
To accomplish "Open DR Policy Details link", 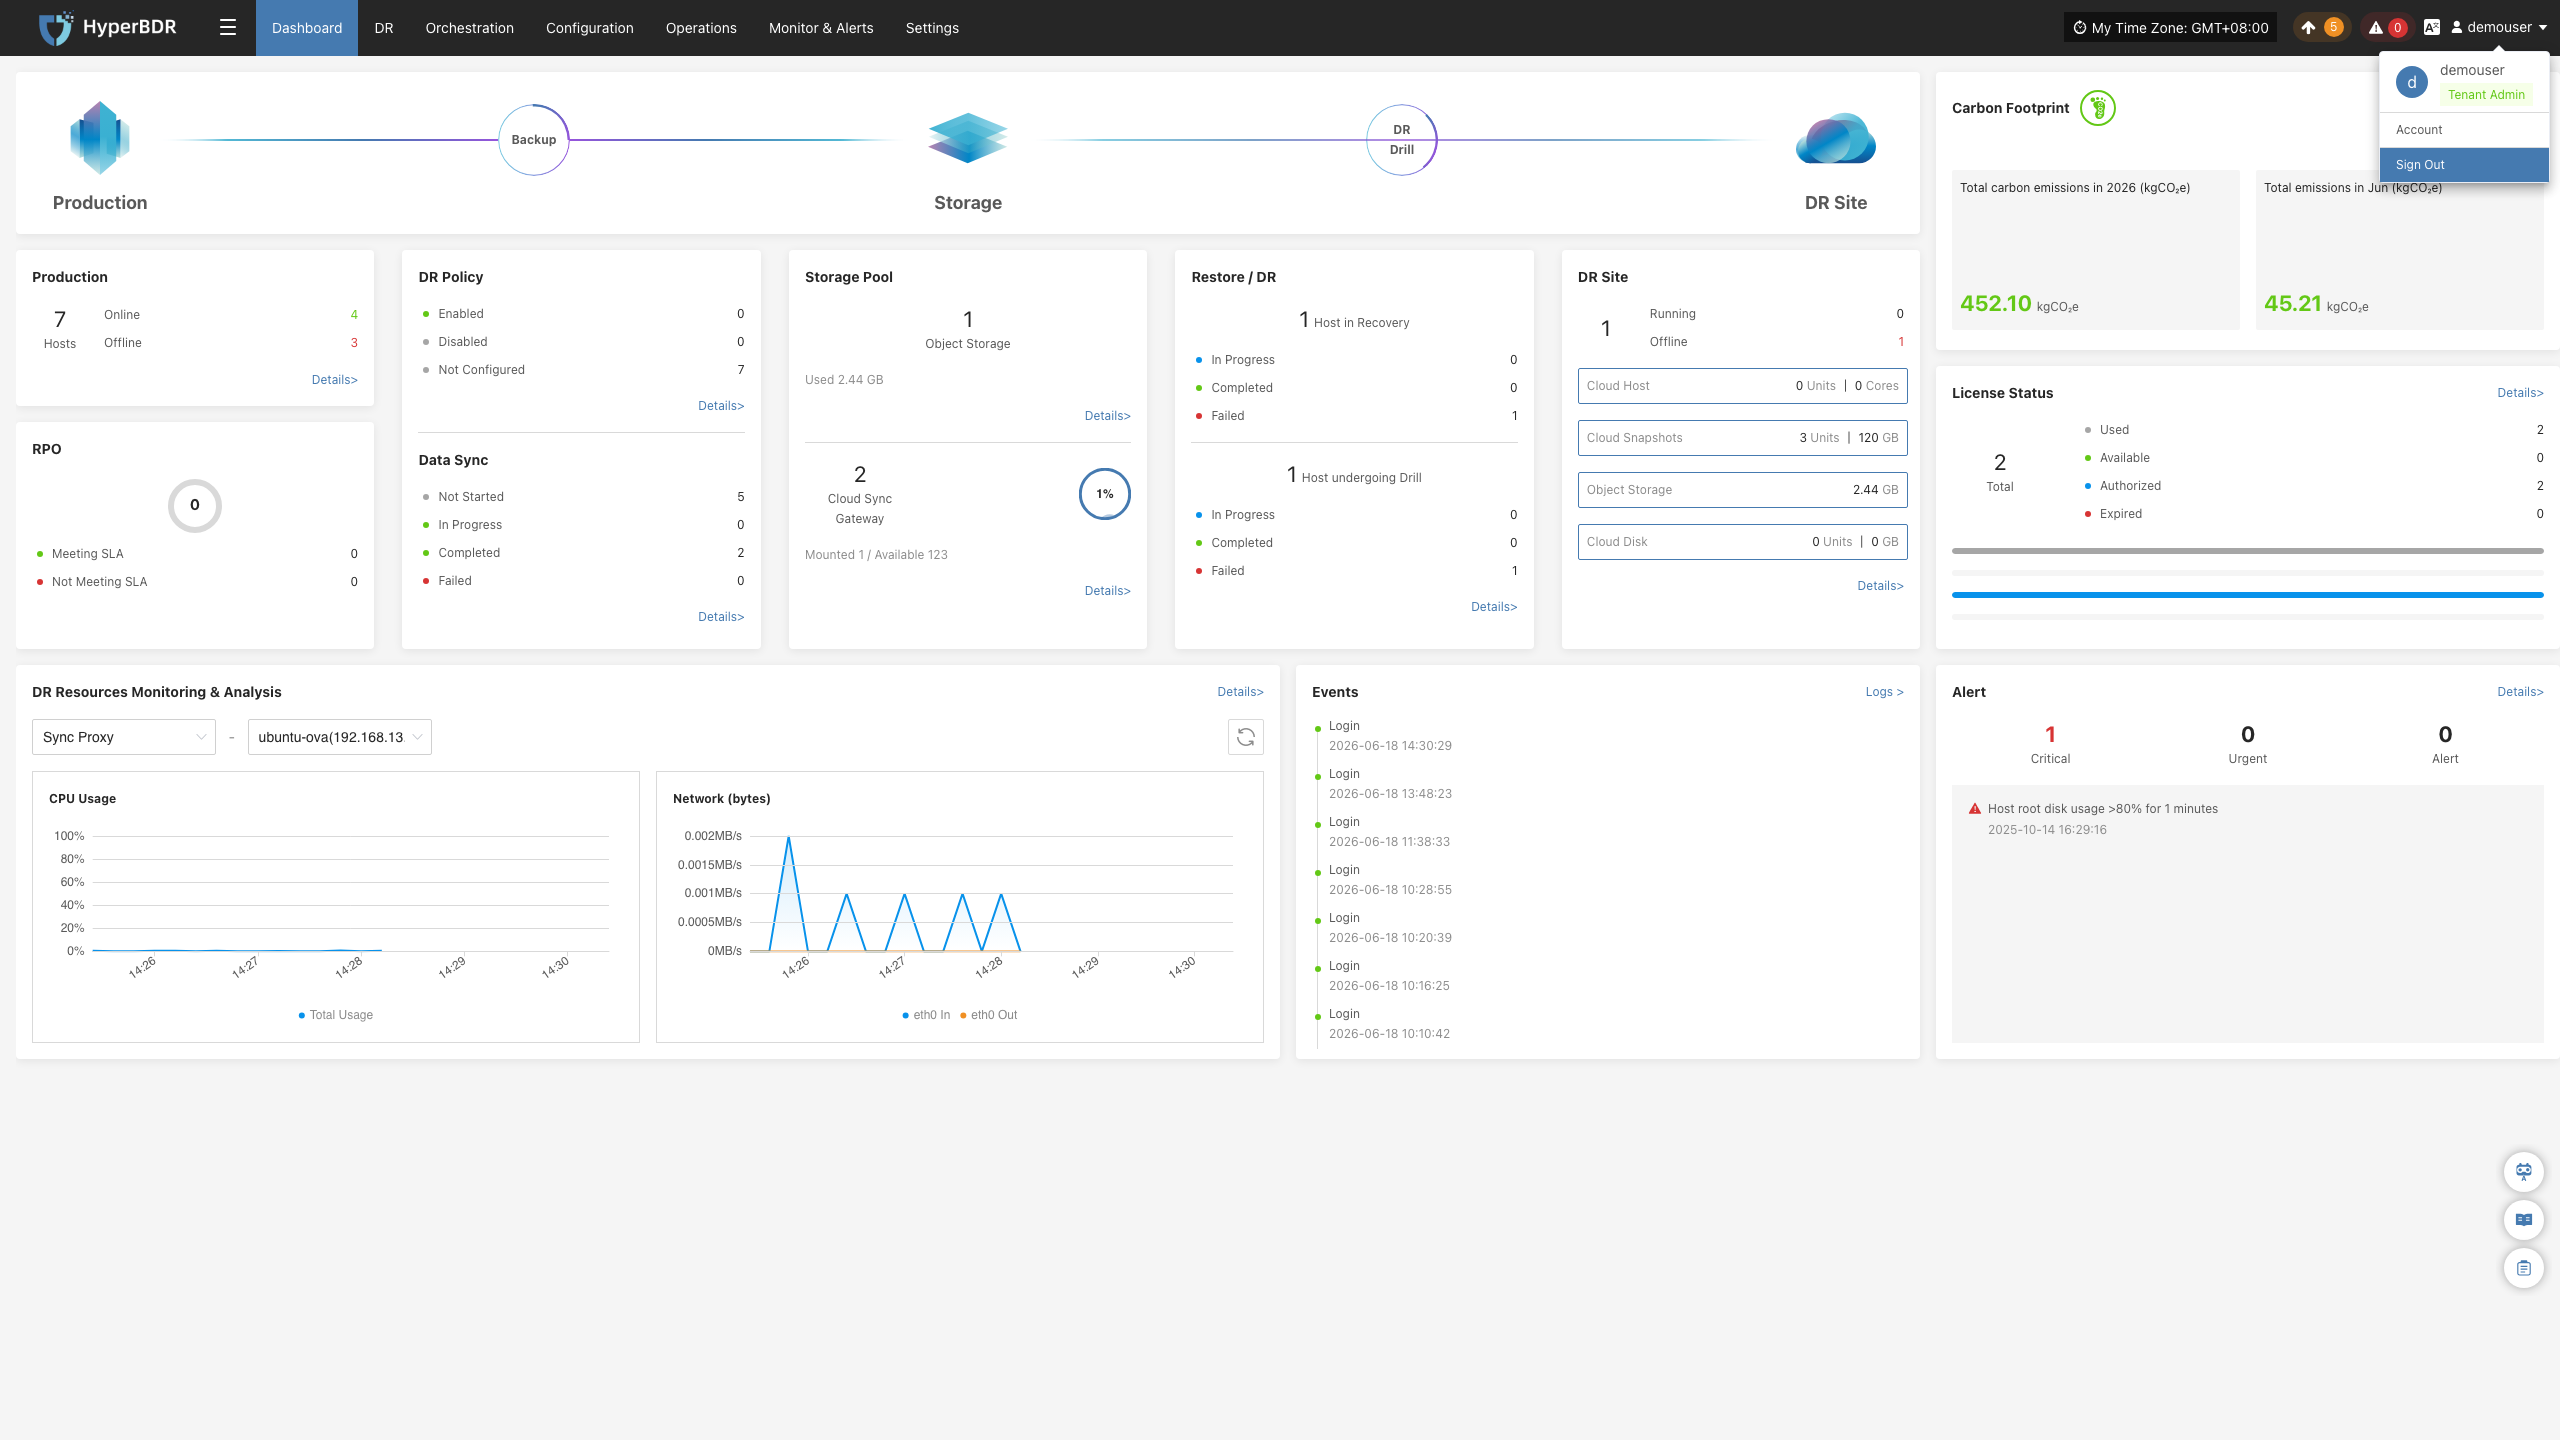I will (x=721, y=406).
